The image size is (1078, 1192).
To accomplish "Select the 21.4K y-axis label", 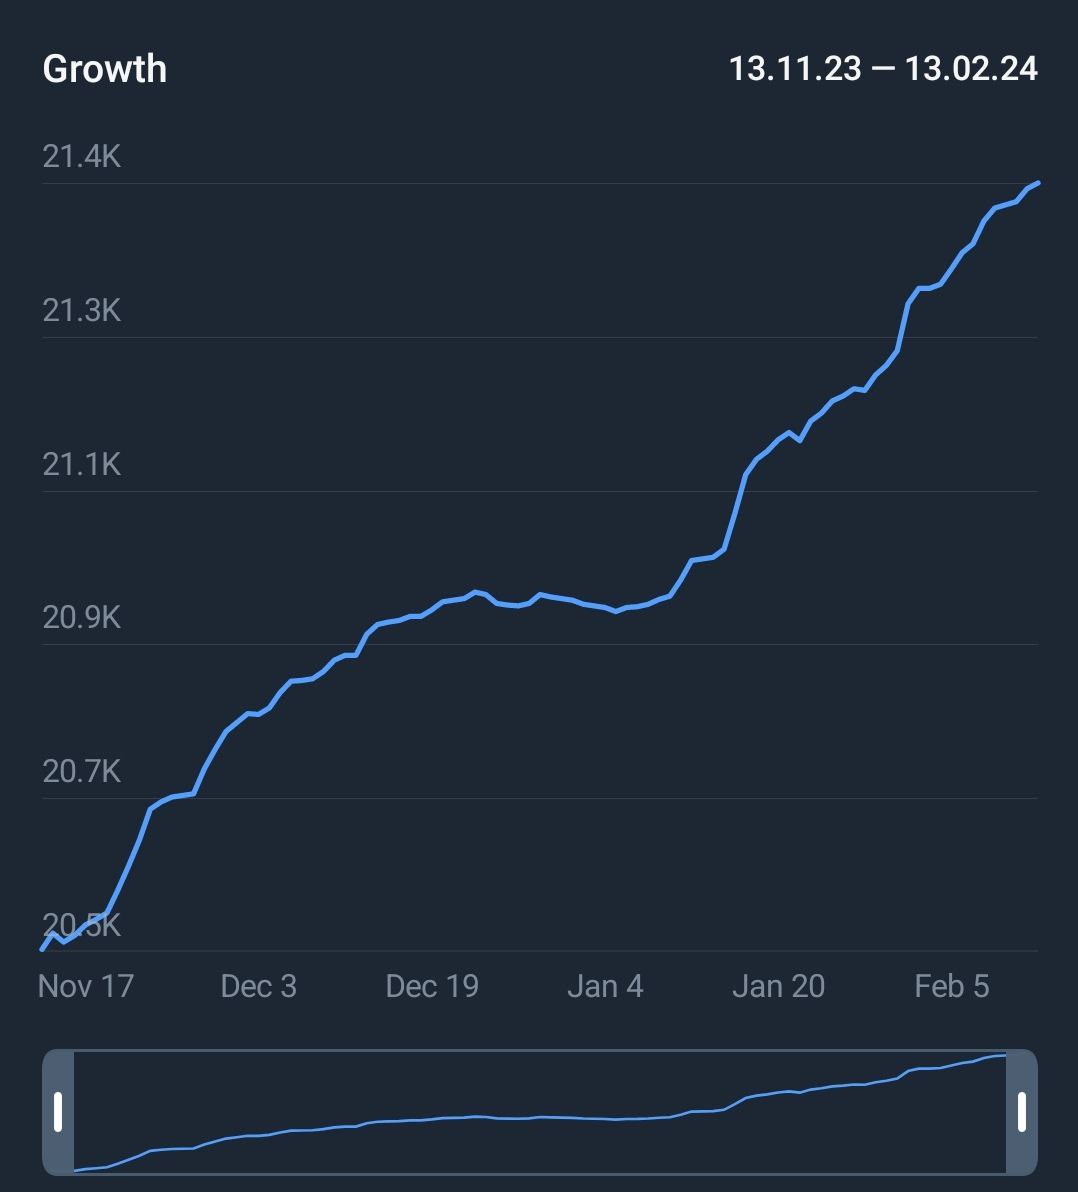I will pyautogui.click(x=81, y=156).
